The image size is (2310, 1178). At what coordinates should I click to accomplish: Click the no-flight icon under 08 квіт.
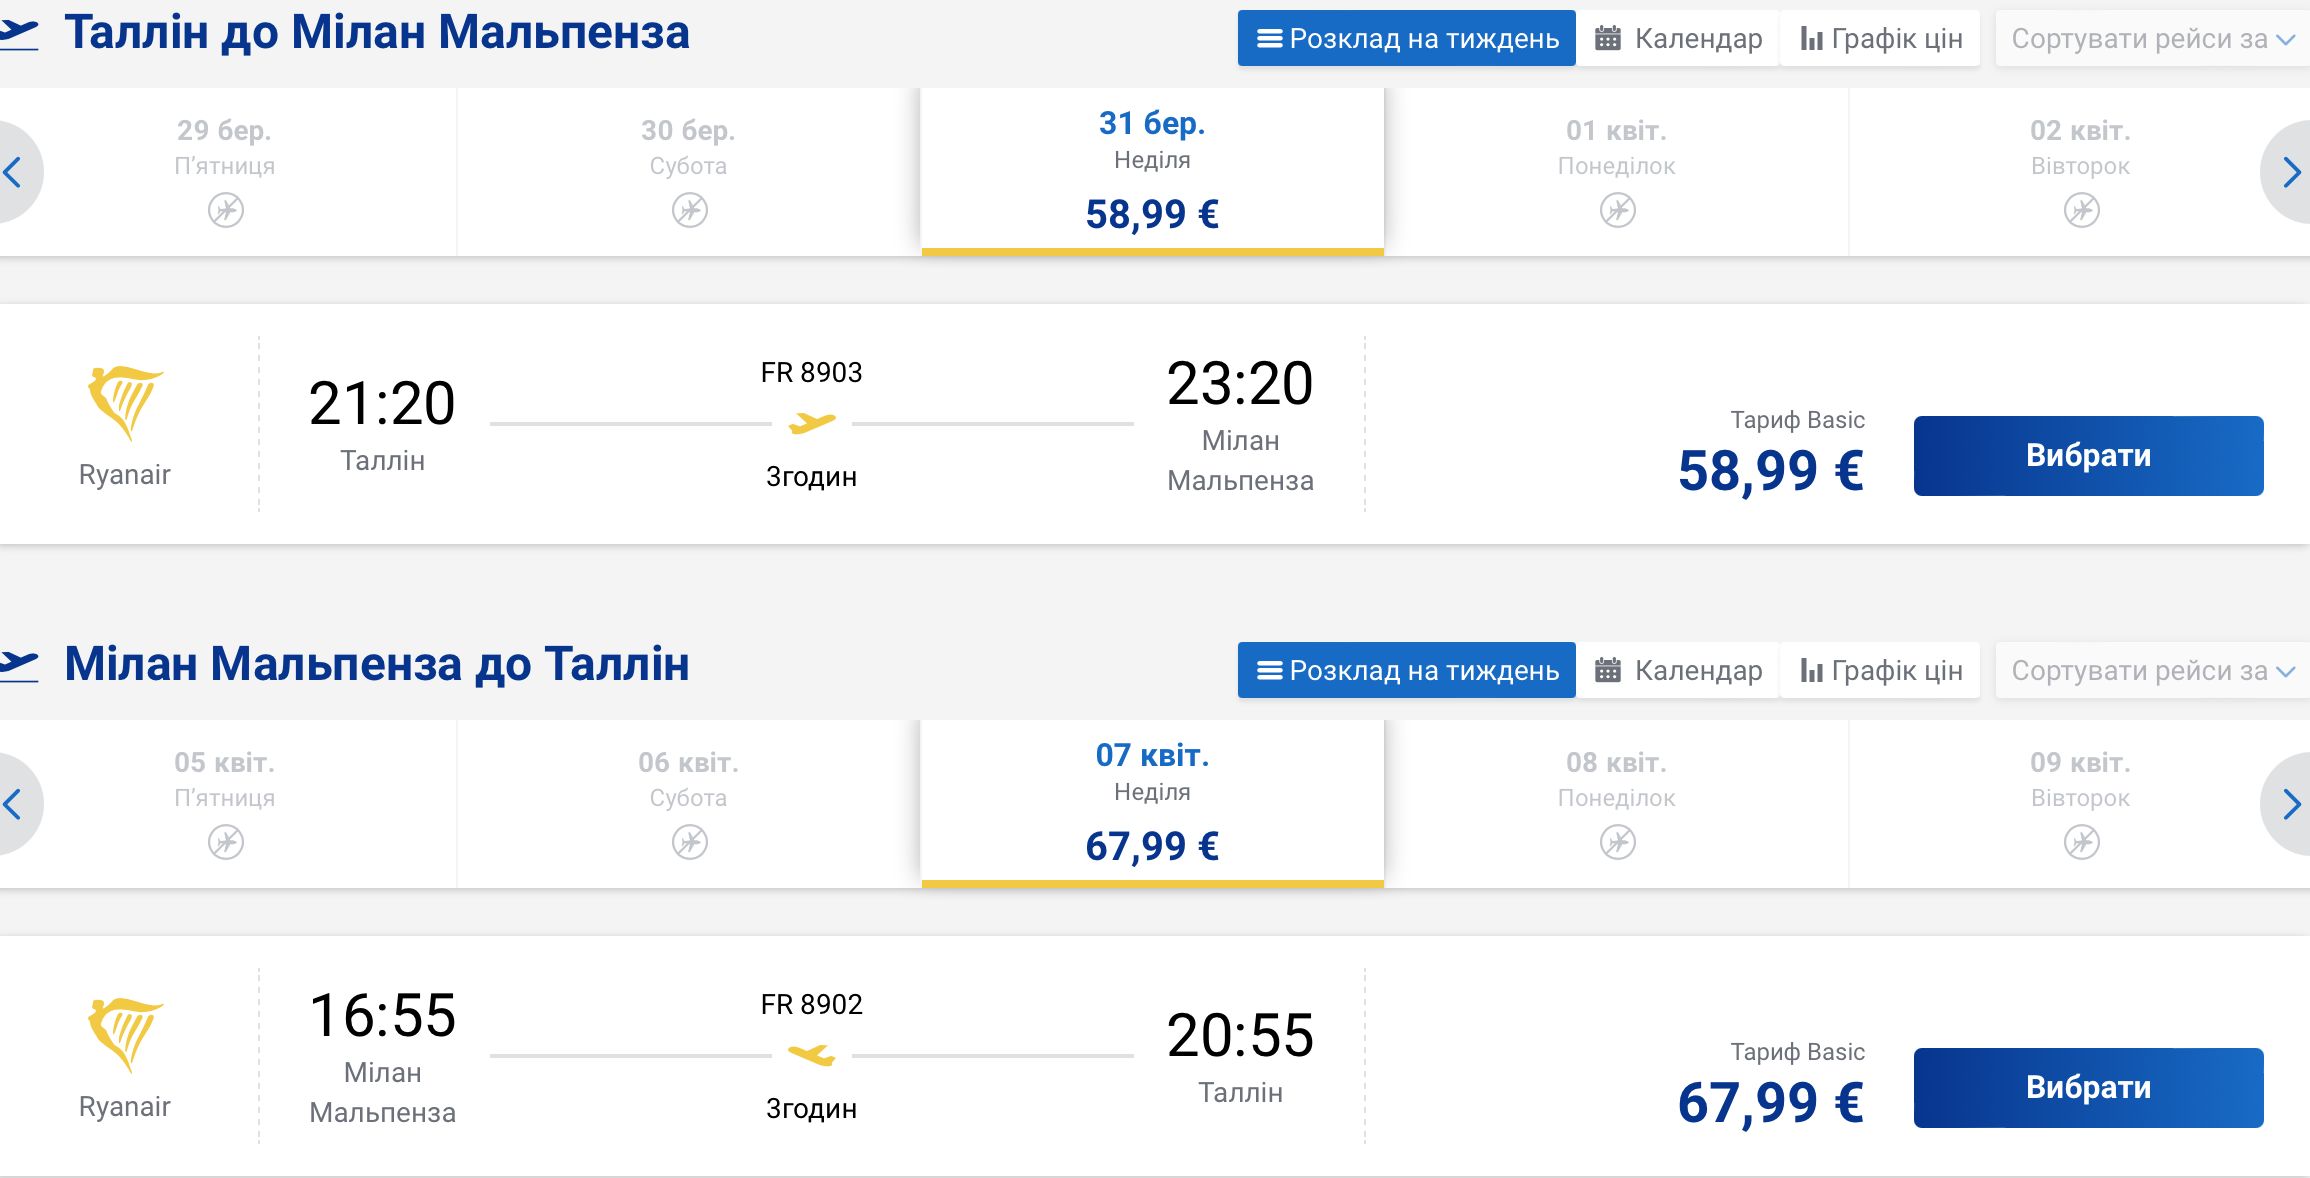[1617, 842]
